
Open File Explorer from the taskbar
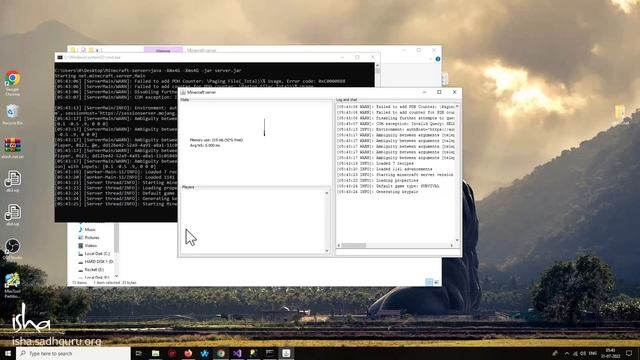[156, 353]
